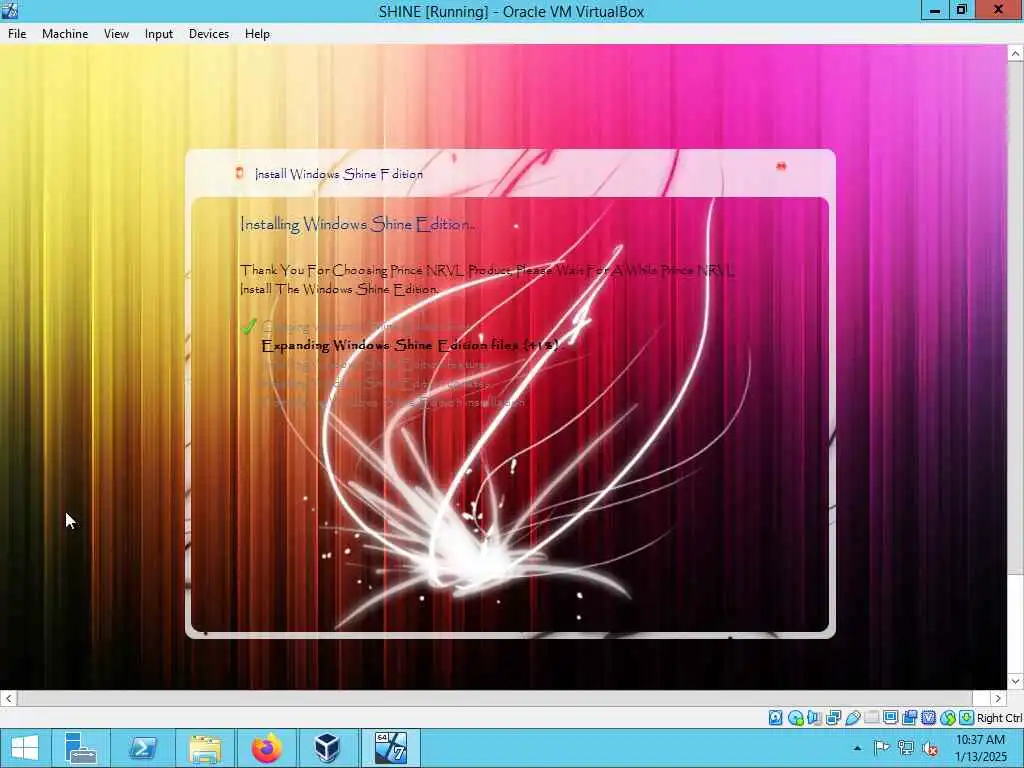The height and width of the screenshot is (768, 1024).
Task: Open the Input menu
Action: (x=159, y=34)
